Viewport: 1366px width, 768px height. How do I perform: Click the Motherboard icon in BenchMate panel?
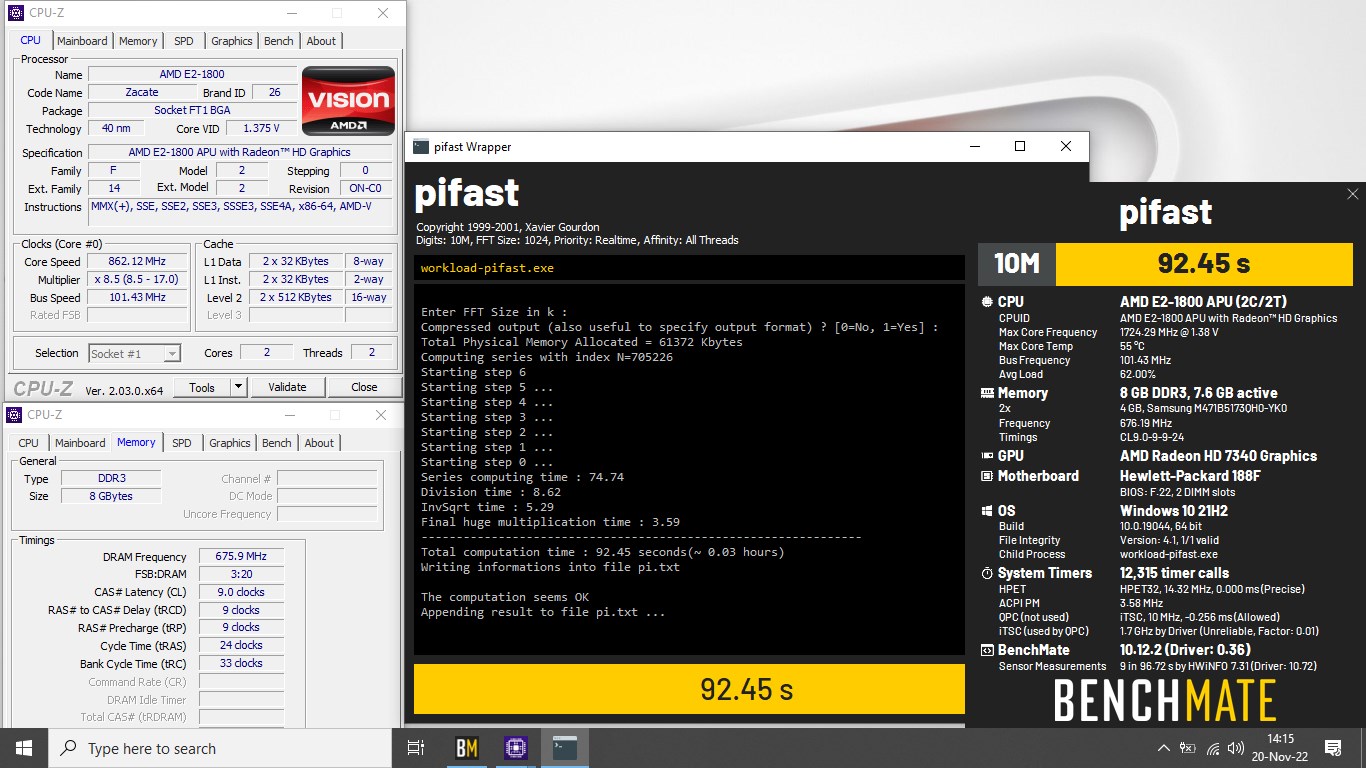coord(987,476)
